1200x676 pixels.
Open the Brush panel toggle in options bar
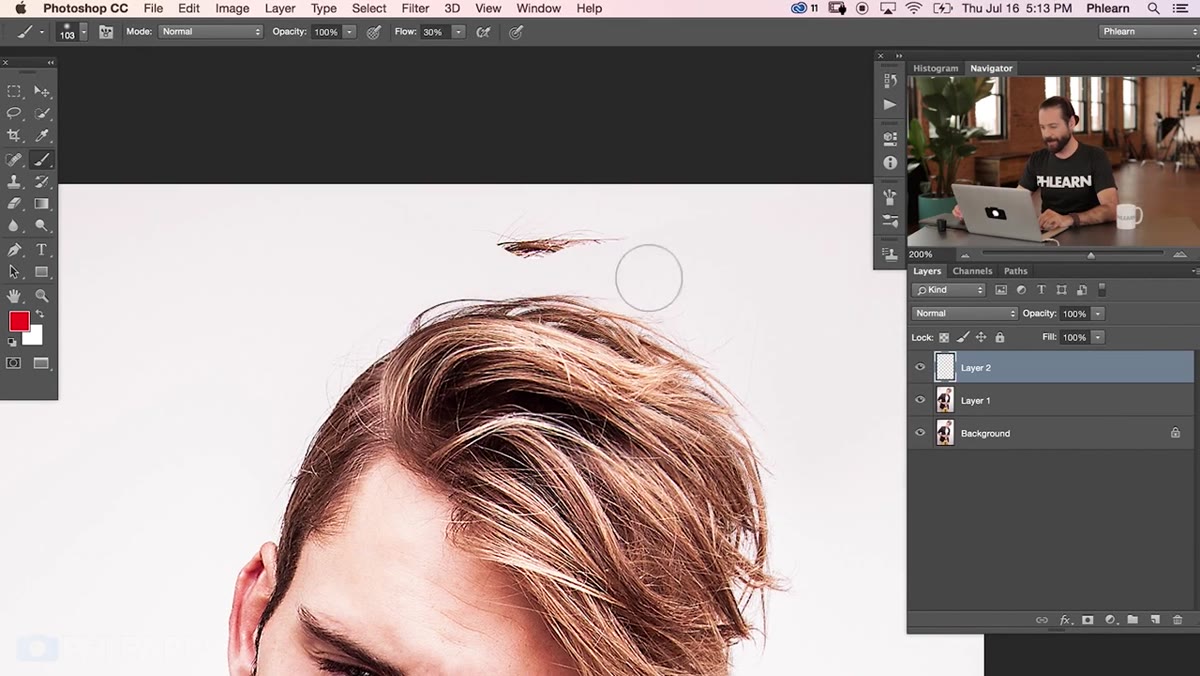106,32
